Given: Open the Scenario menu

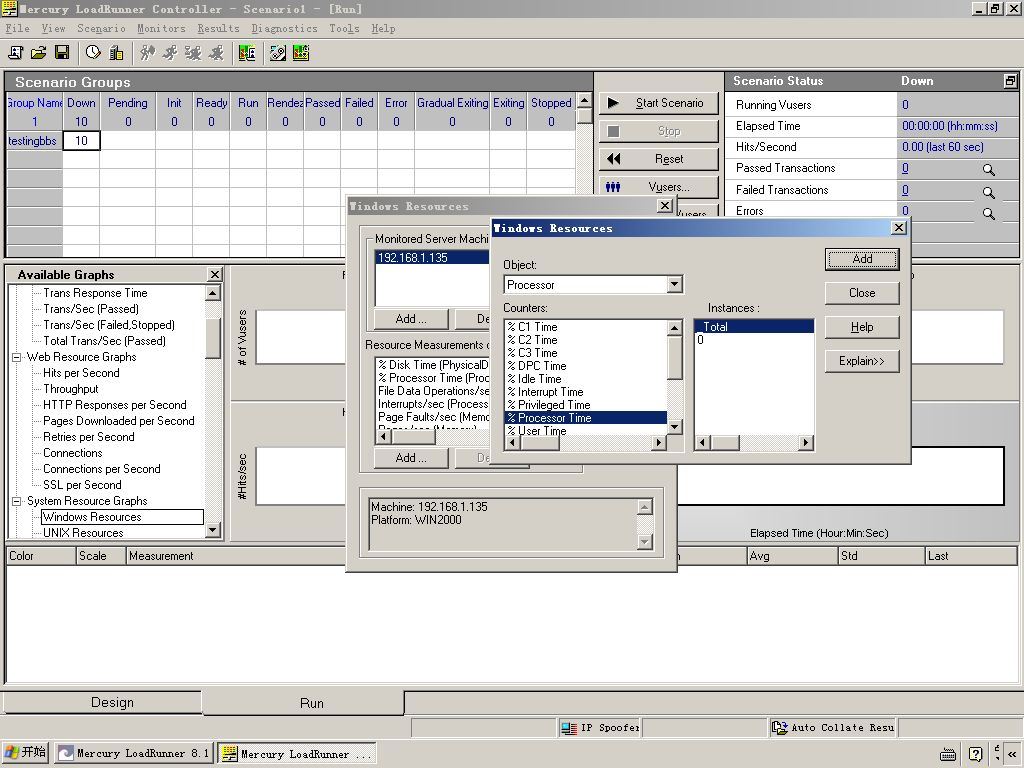Looking at the screenshot, I should pyautogui.click(x=101, y=28).
